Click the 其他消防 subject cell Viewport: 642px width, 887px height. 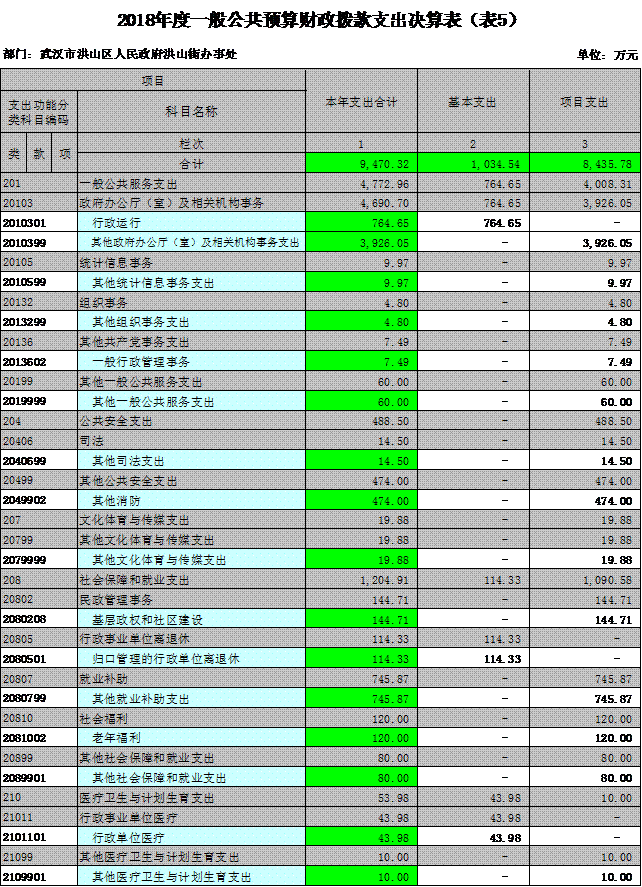pos(191,500)
